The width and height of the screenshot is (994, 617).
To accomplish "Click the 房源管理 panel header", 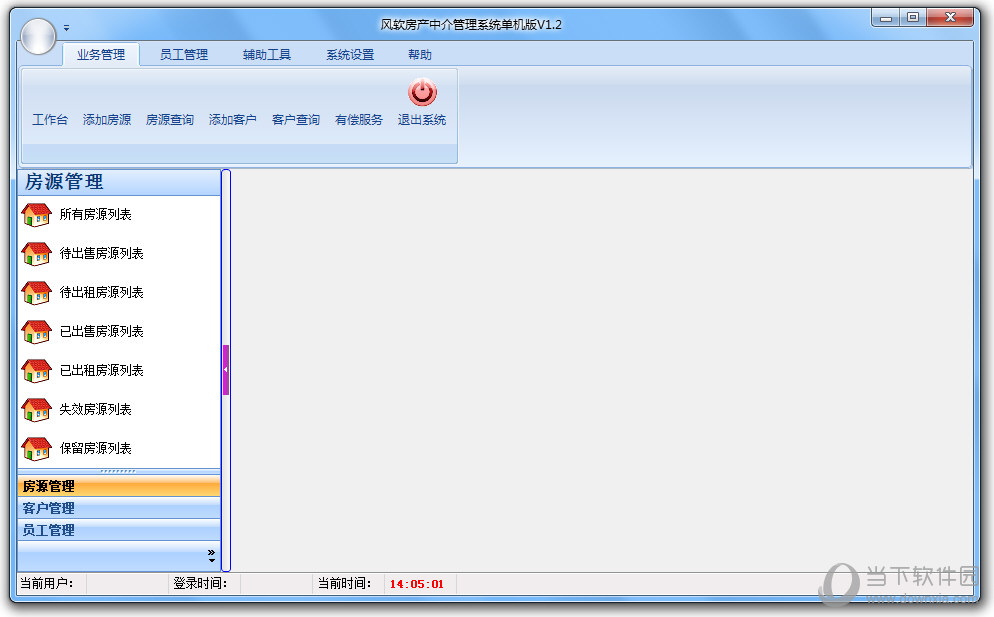I will coord(119,182).
